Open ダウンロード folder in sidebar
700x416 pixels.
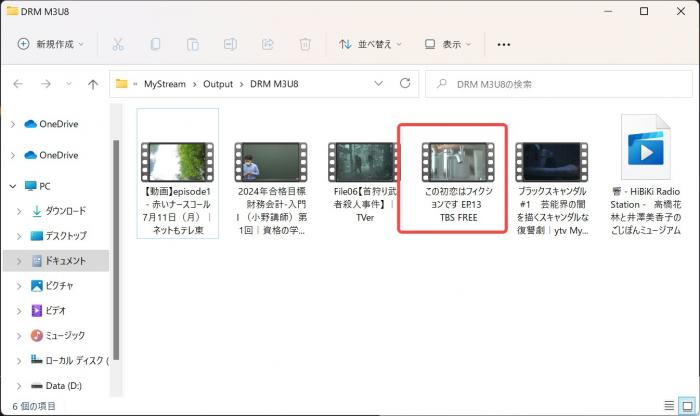(59, 211)
